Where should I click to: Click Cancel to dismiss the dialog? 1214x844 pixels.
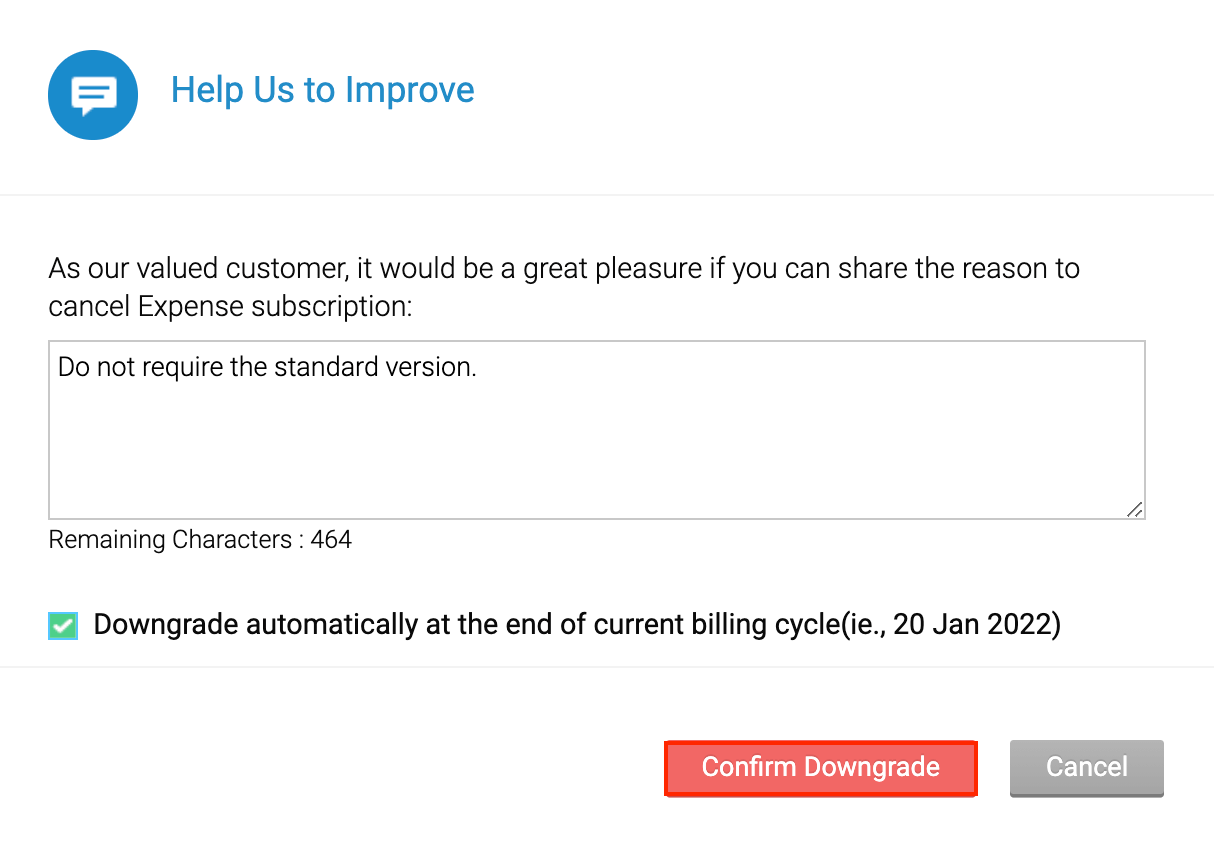(x=1086, y=767)
